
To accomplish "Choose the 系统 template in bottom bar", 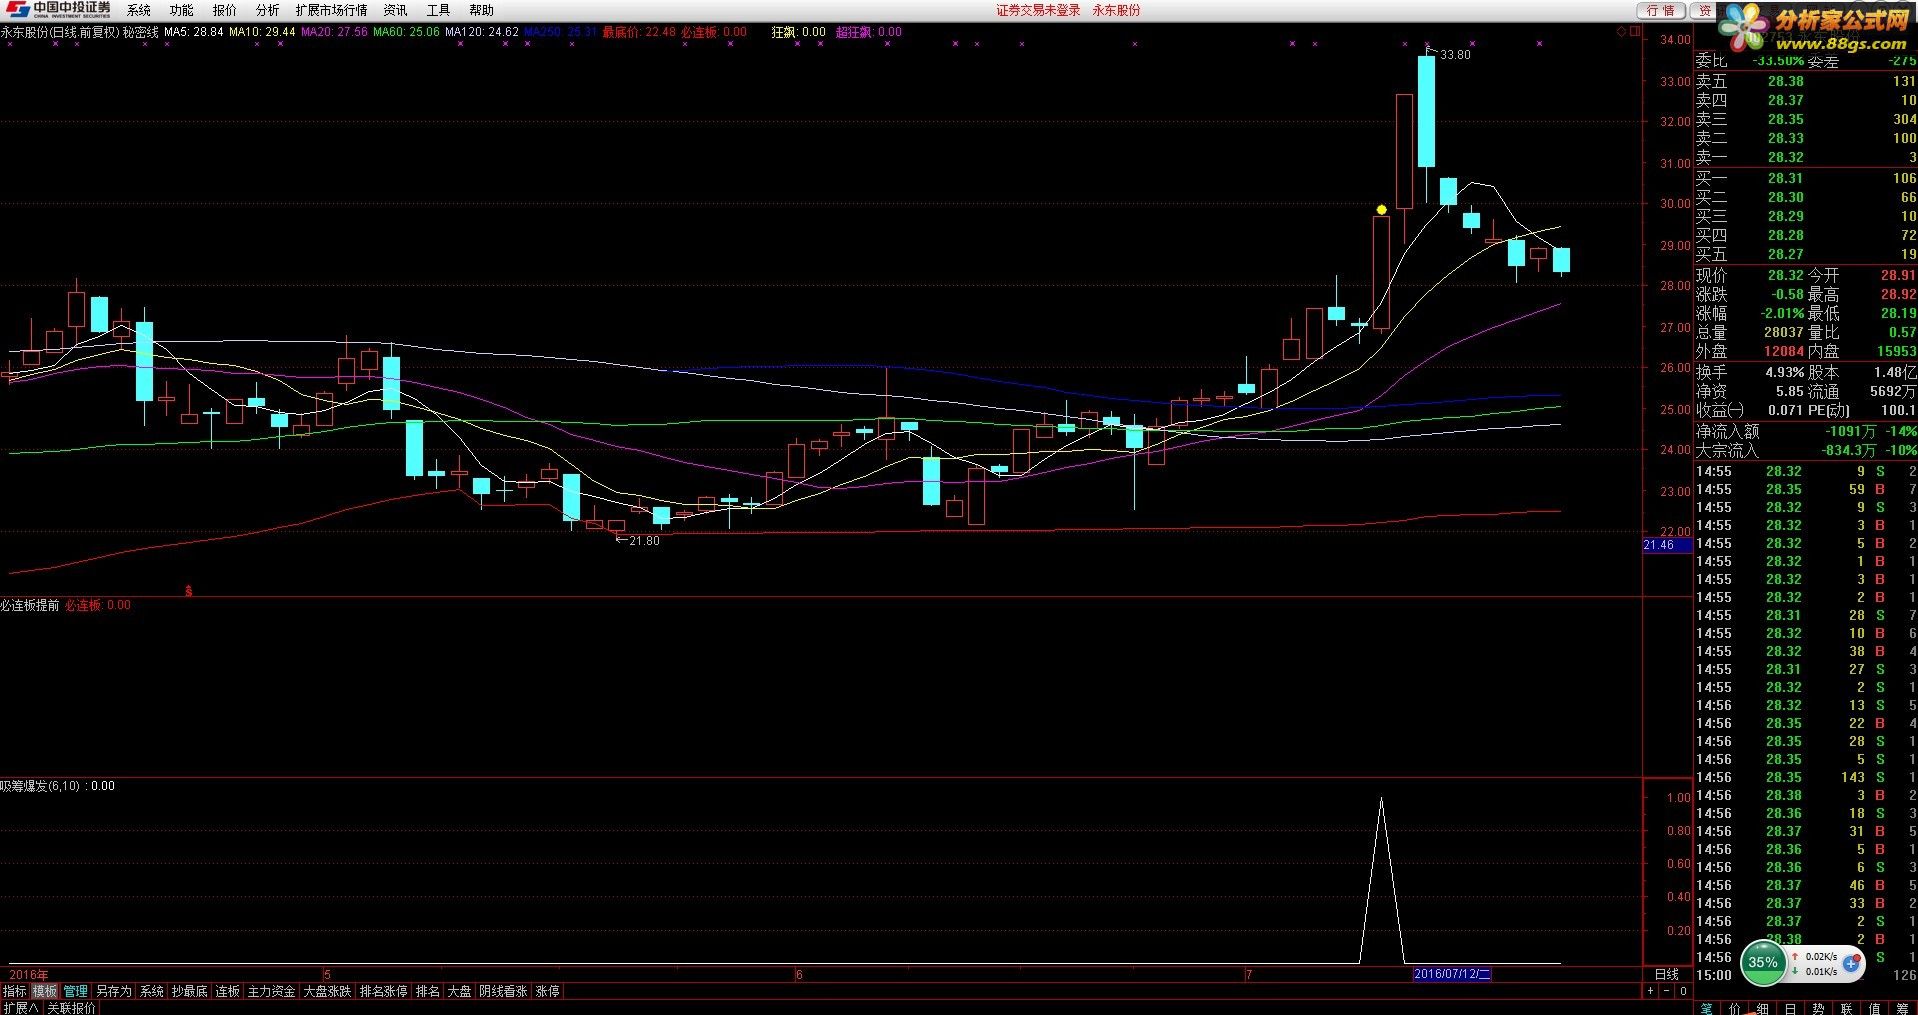I will 151,991.
